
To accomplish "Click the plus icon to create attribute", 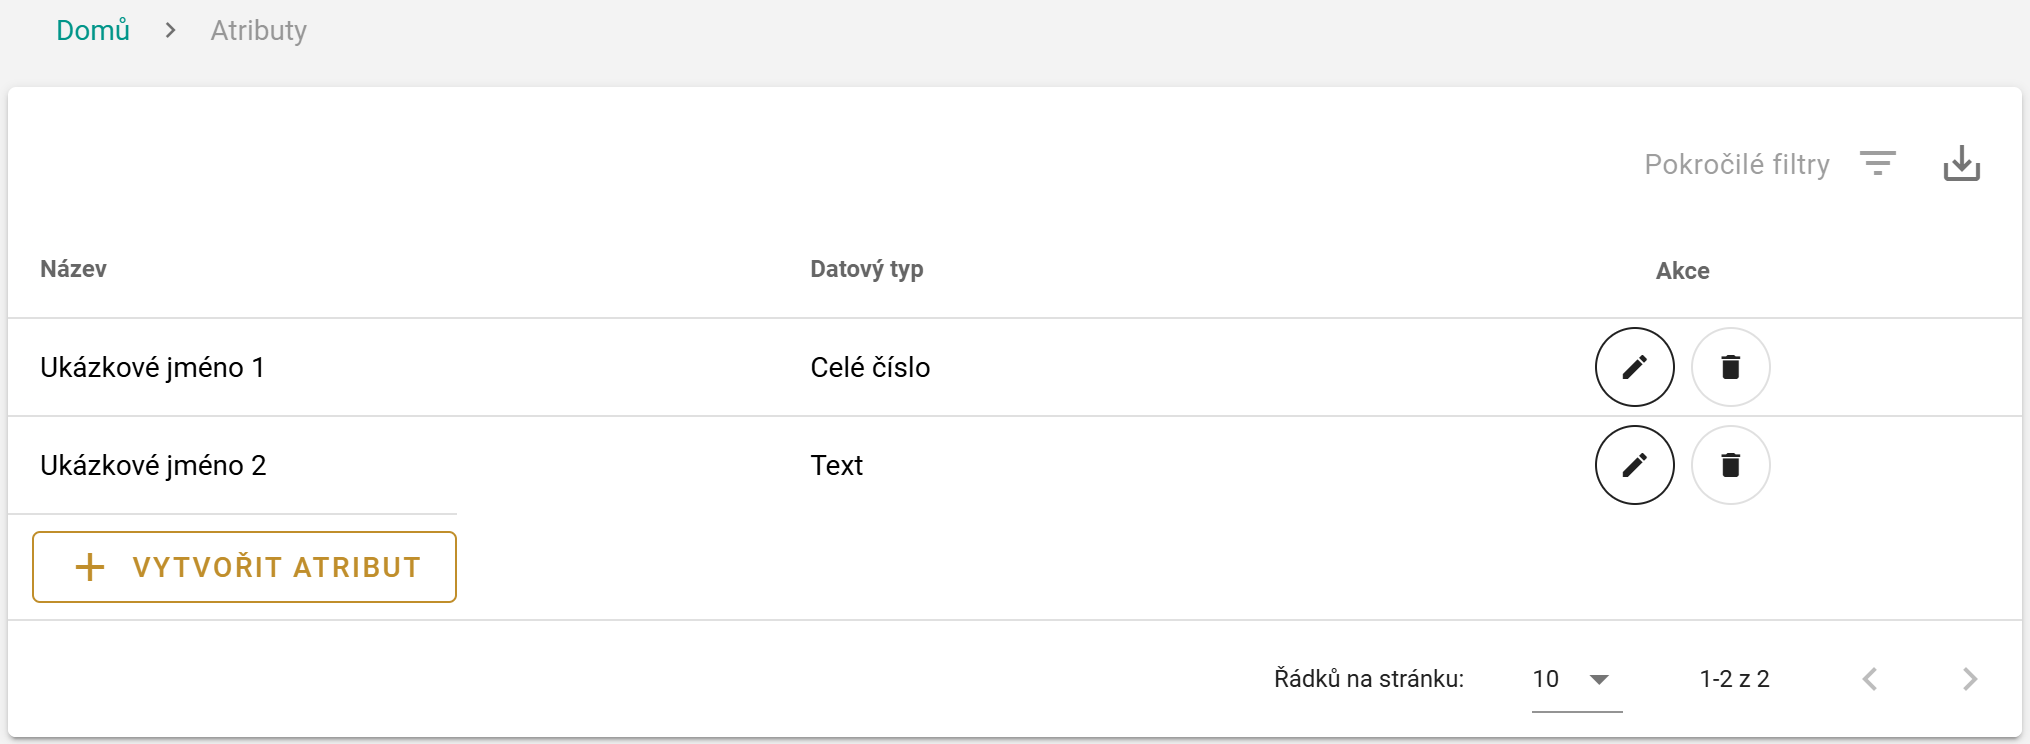I will [x=90, y=567].
